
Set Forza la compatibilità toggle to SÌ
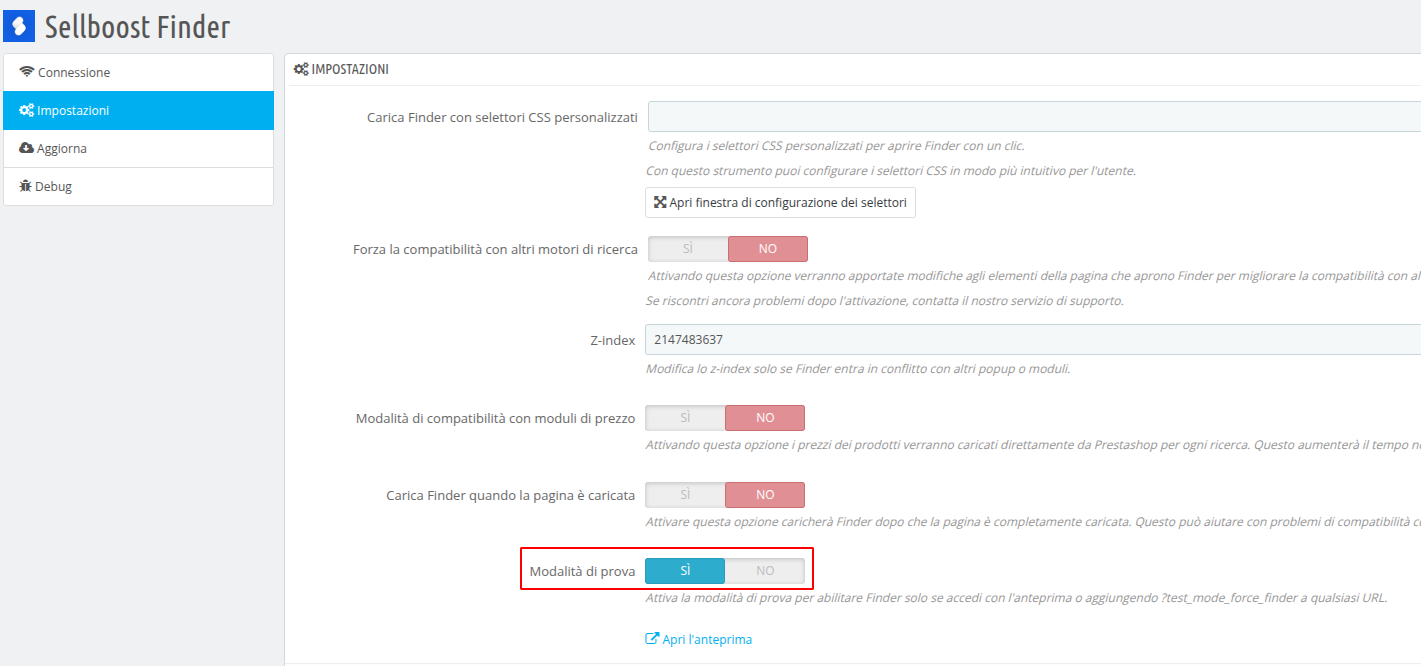tap(688, 249)
